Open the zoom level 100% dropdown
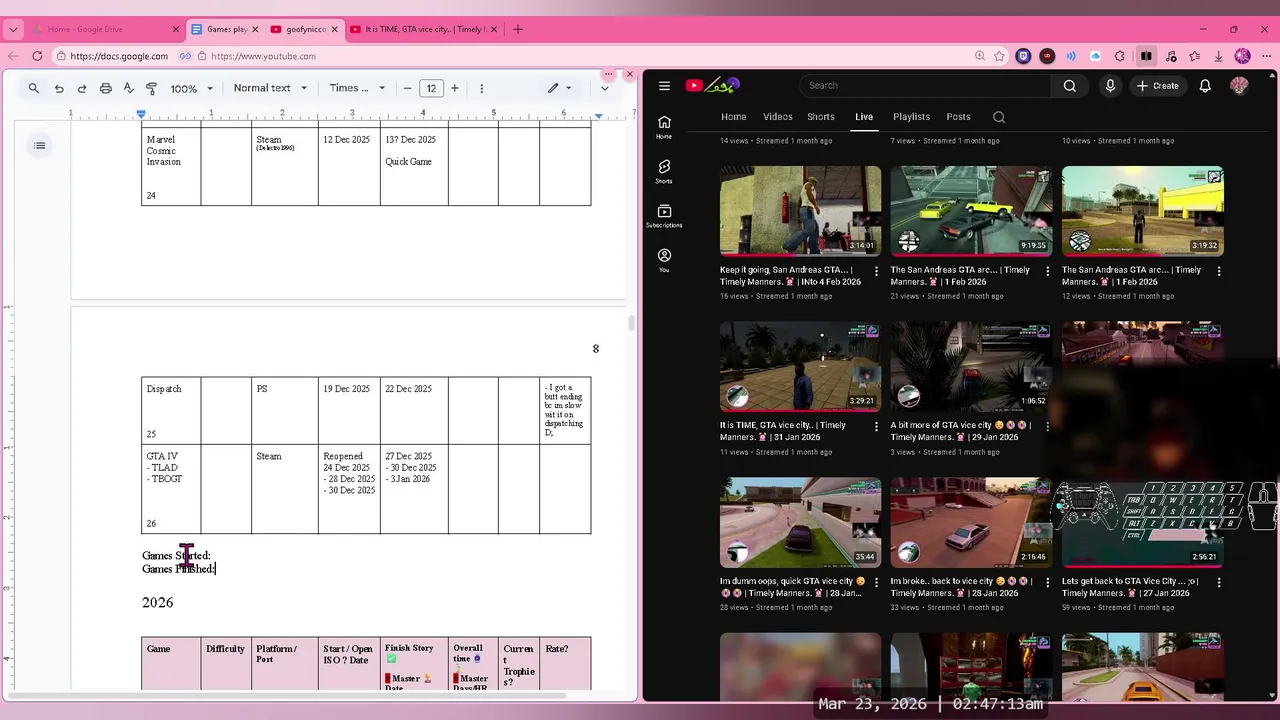Viewport: 1280px width, 720px height. coord(190,88)
